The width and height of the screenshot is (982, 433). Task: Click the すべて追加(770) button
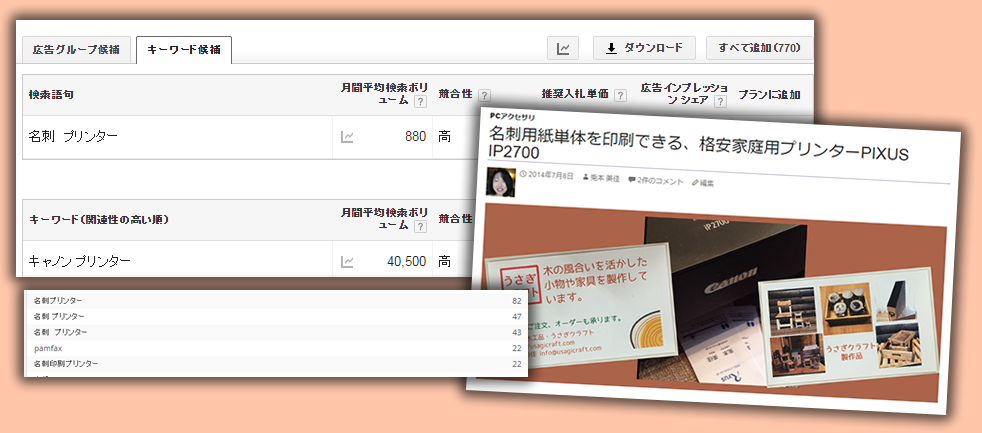[759, 48]
